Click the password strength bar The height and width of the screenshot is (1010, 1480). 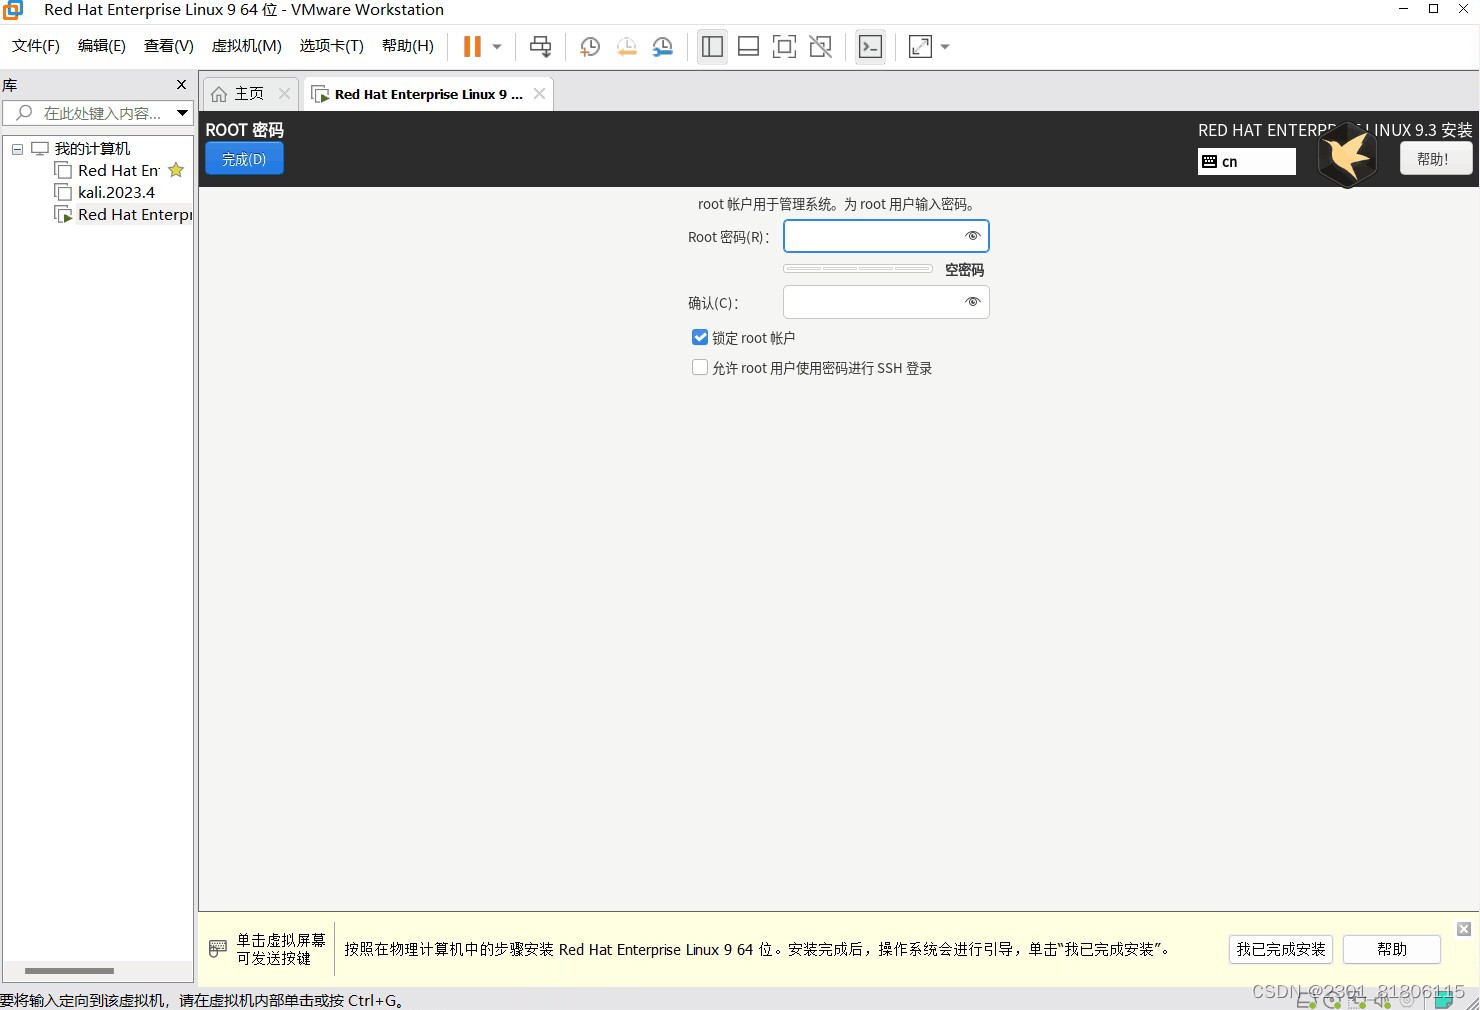[x=858, y=269]
